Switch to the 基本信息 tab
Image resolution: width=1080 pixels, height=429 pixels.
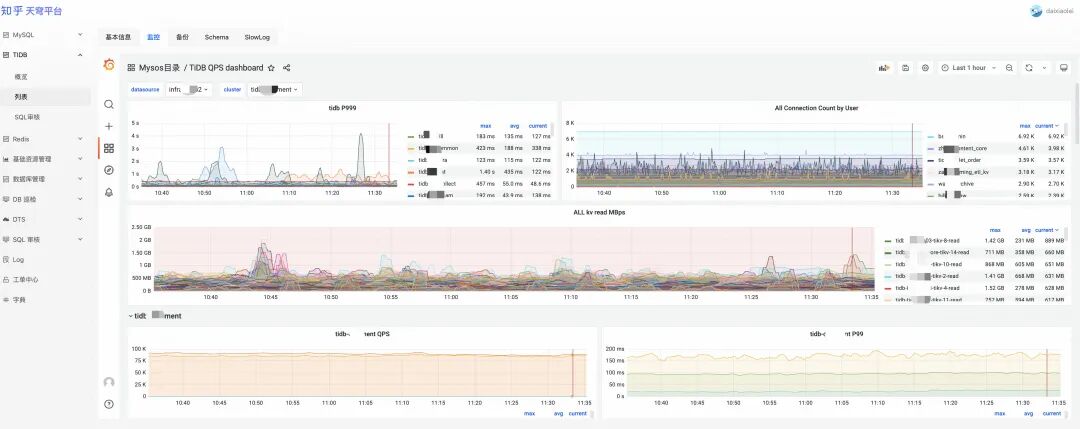[x=118, y=37]
